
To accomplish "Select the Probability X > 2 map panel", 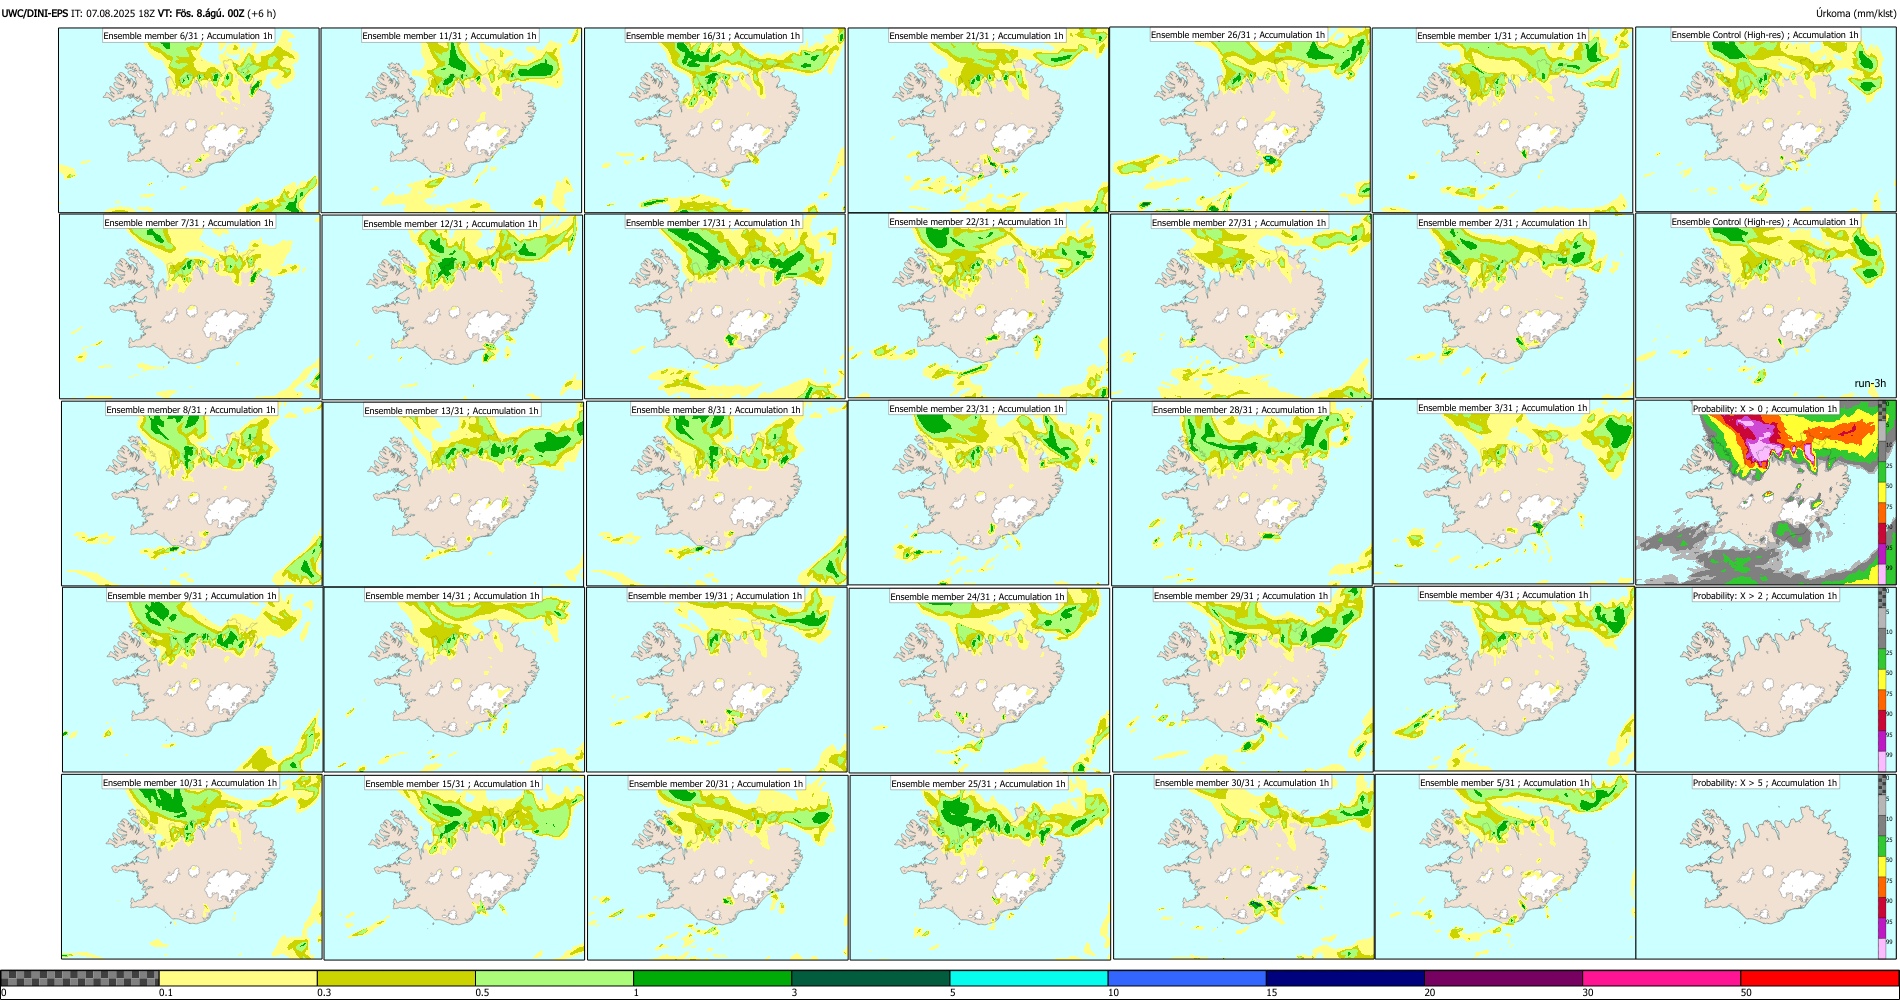I will pyautogui.click(x=1765, y=680).
